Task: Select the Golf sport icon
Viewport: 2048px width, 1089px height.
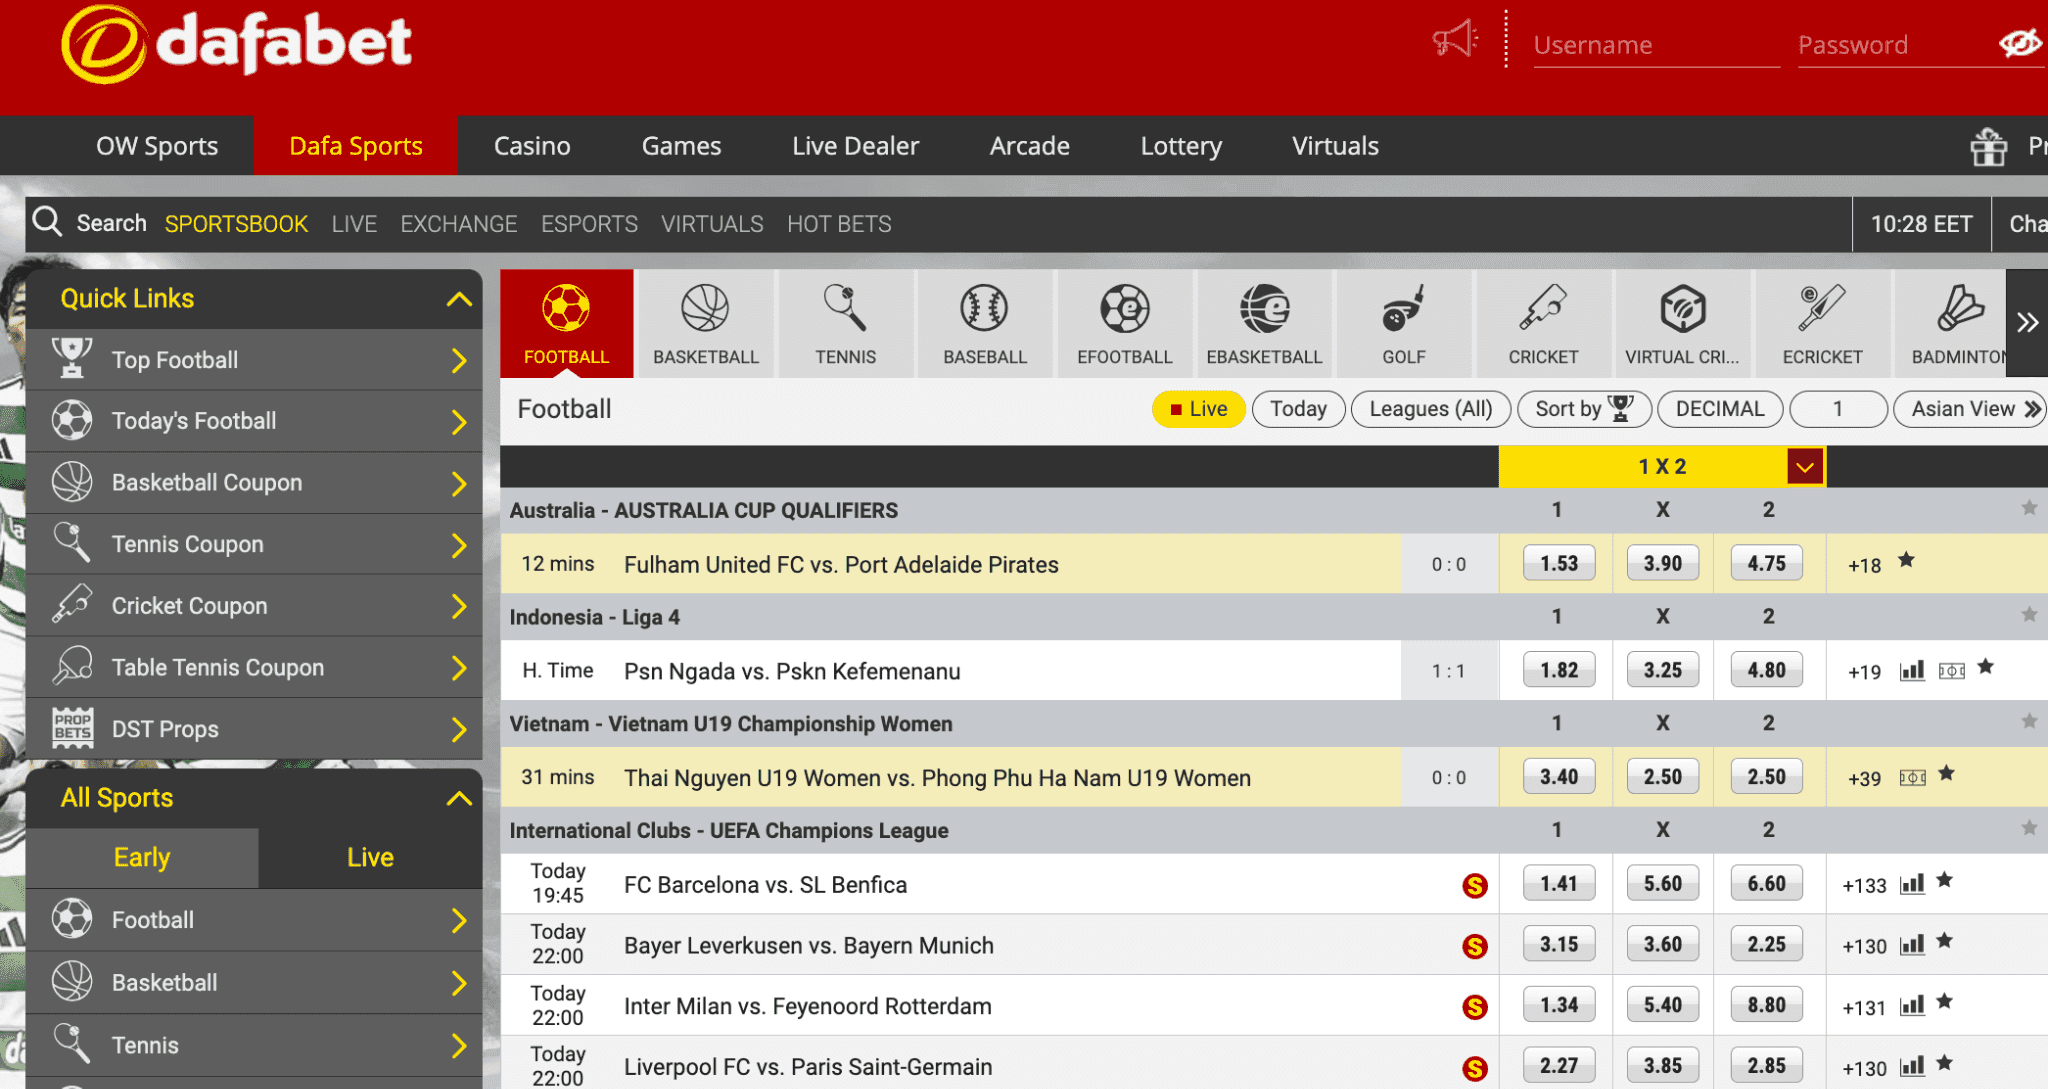Action: coord(1404,323)
